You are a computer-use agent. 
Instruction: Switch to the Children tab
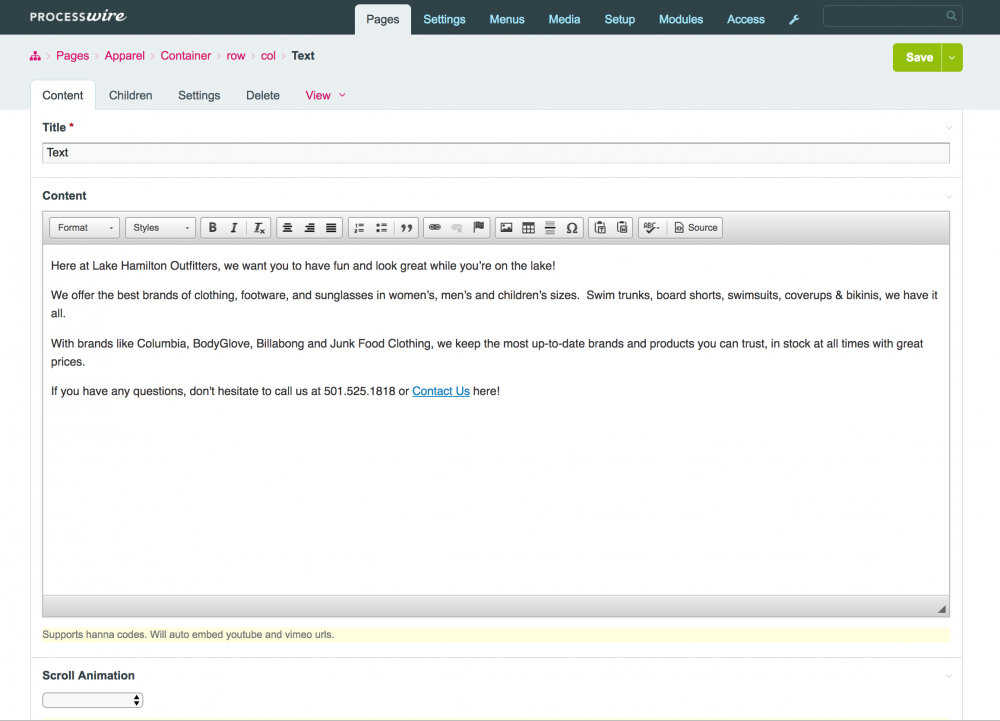[x=130, y=95]
